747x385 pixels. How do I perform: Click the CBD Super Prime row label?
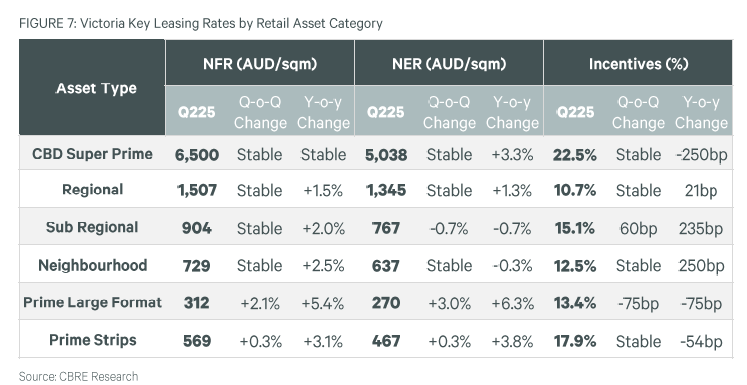coord(92,154)
